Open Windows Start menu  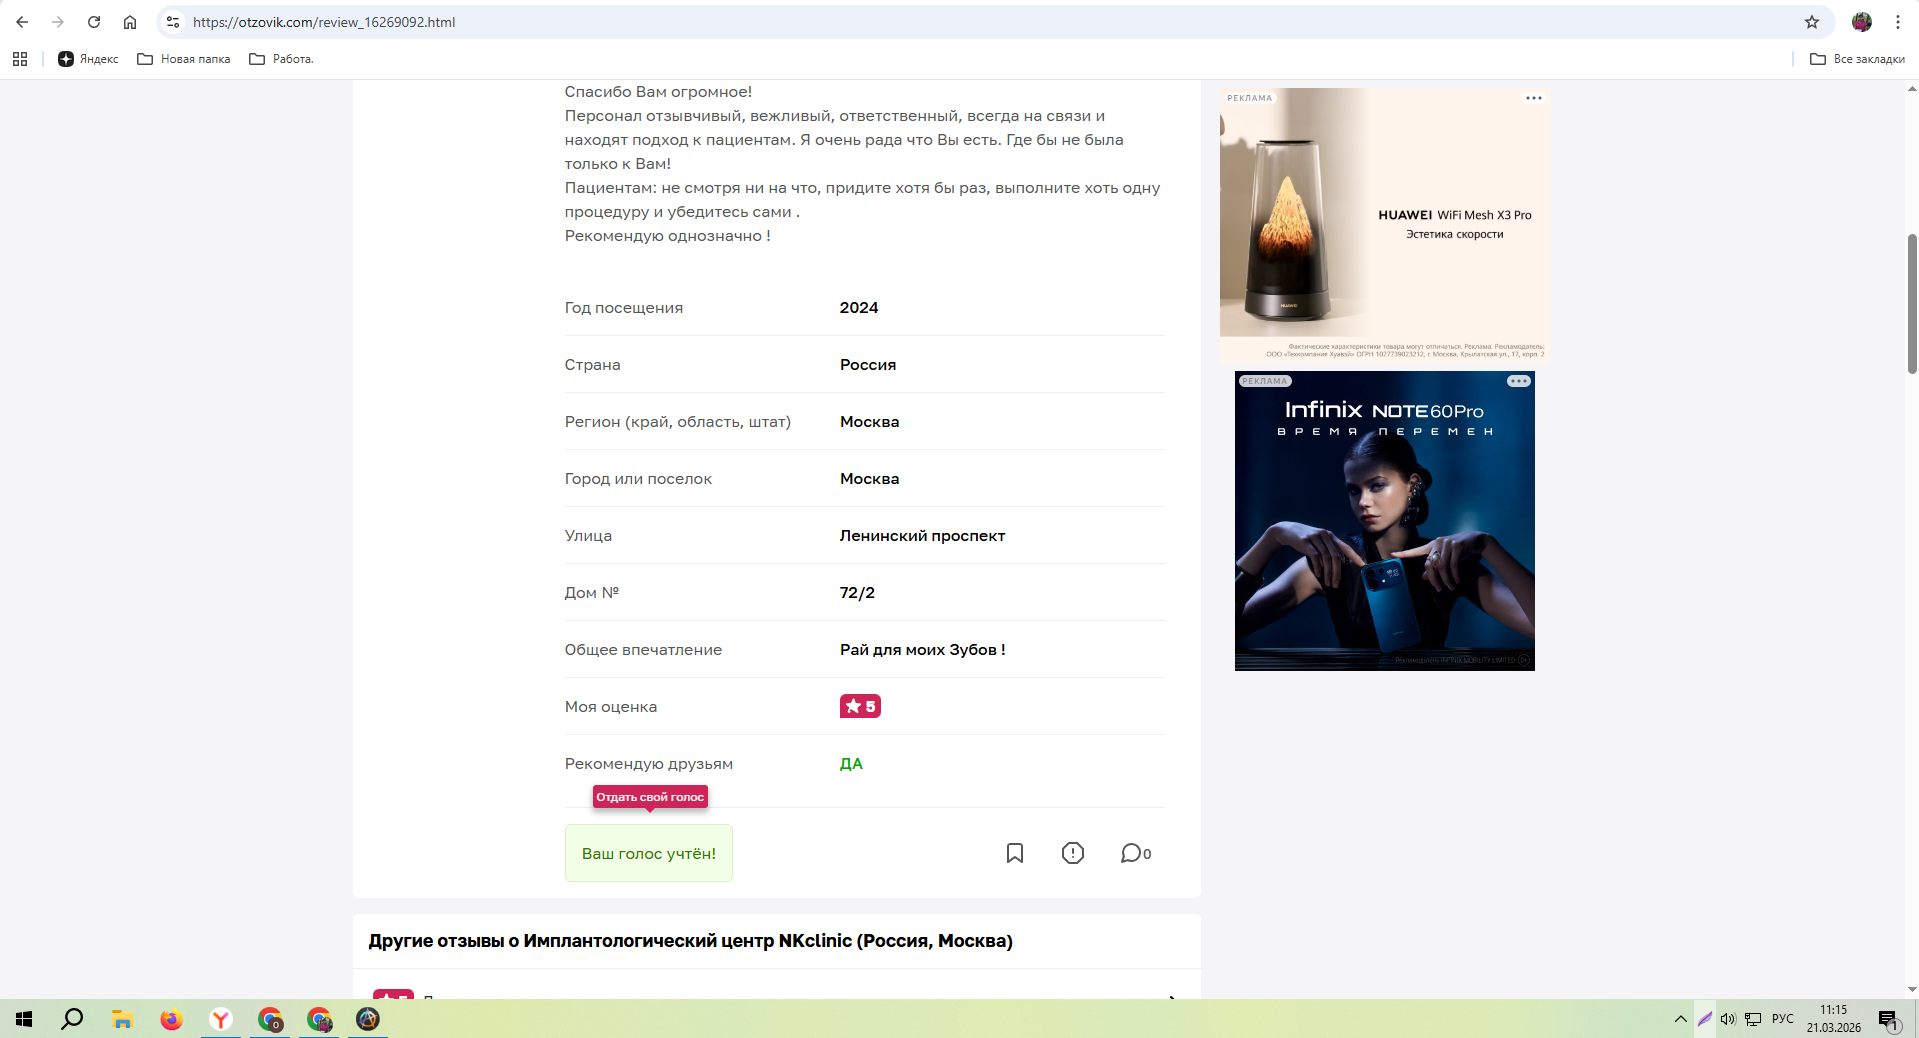tap(24, 1019)
